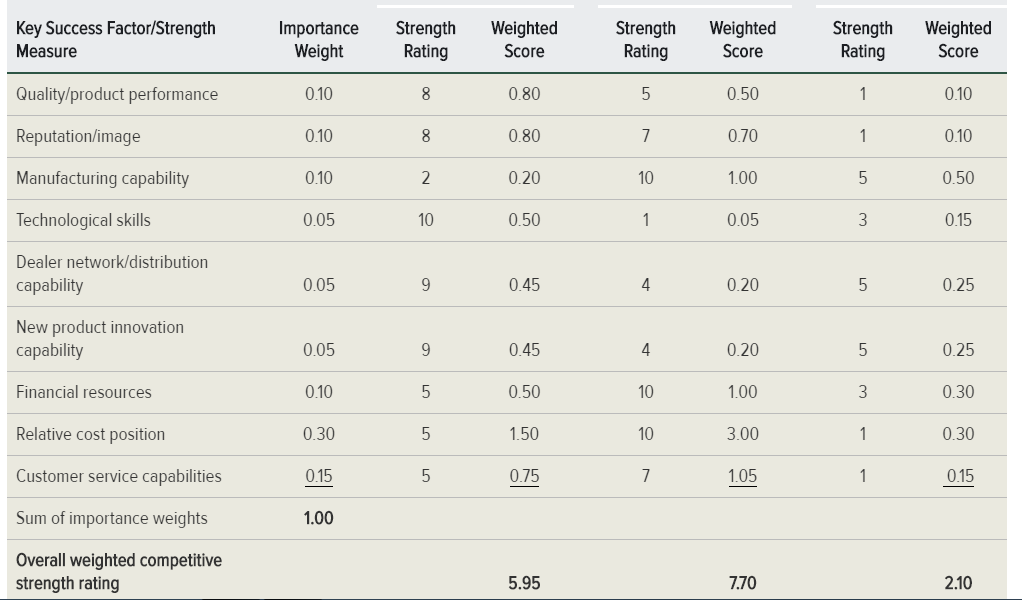Click 'Overall weighted competitive strength rating' label
The width and height of the screenshot is (1022, 600).
[x=119, y=571]
